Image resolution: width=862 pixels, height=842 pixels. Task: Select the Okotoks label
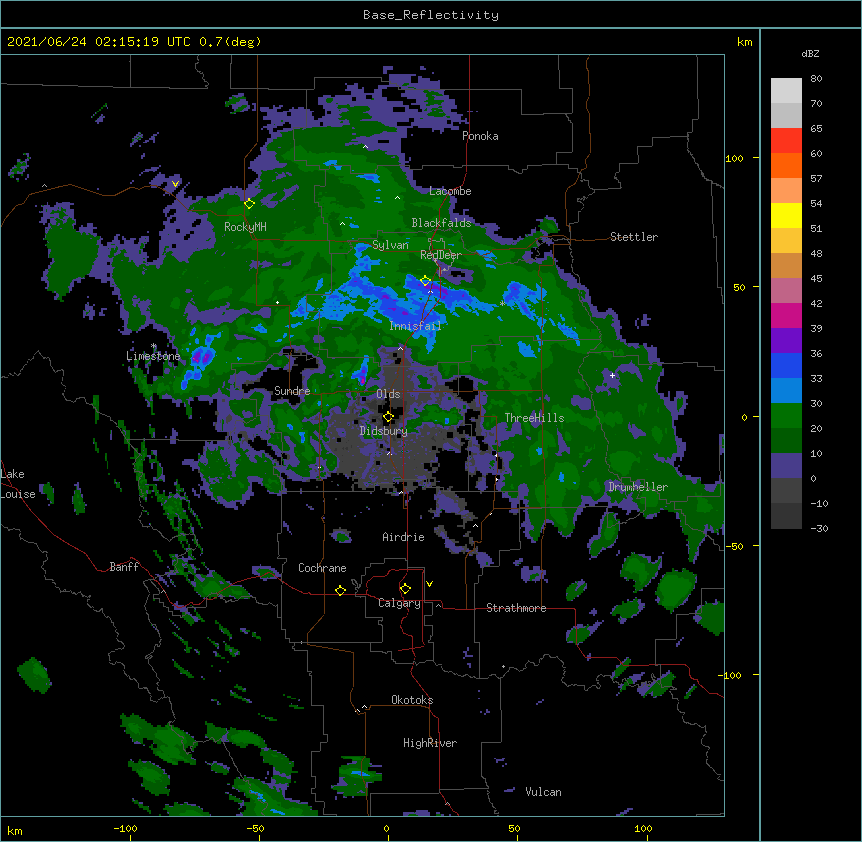[412, 700]
